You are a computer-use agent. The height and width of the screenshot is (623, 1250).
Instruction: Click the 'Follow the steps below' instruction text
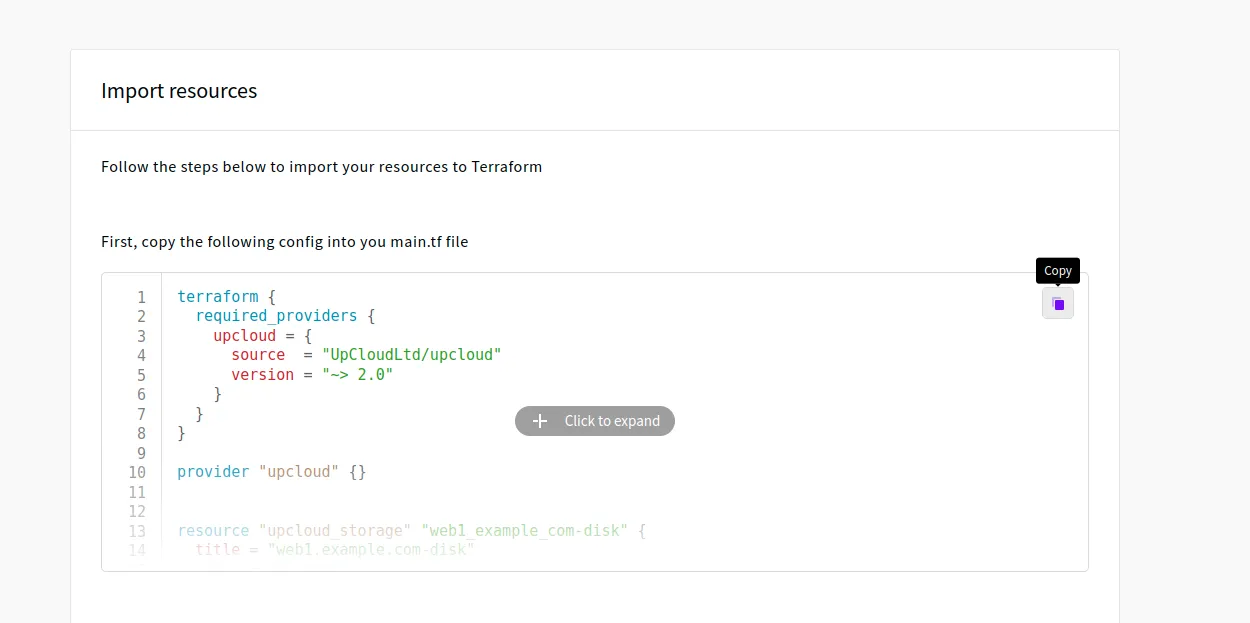pos(321,167)
